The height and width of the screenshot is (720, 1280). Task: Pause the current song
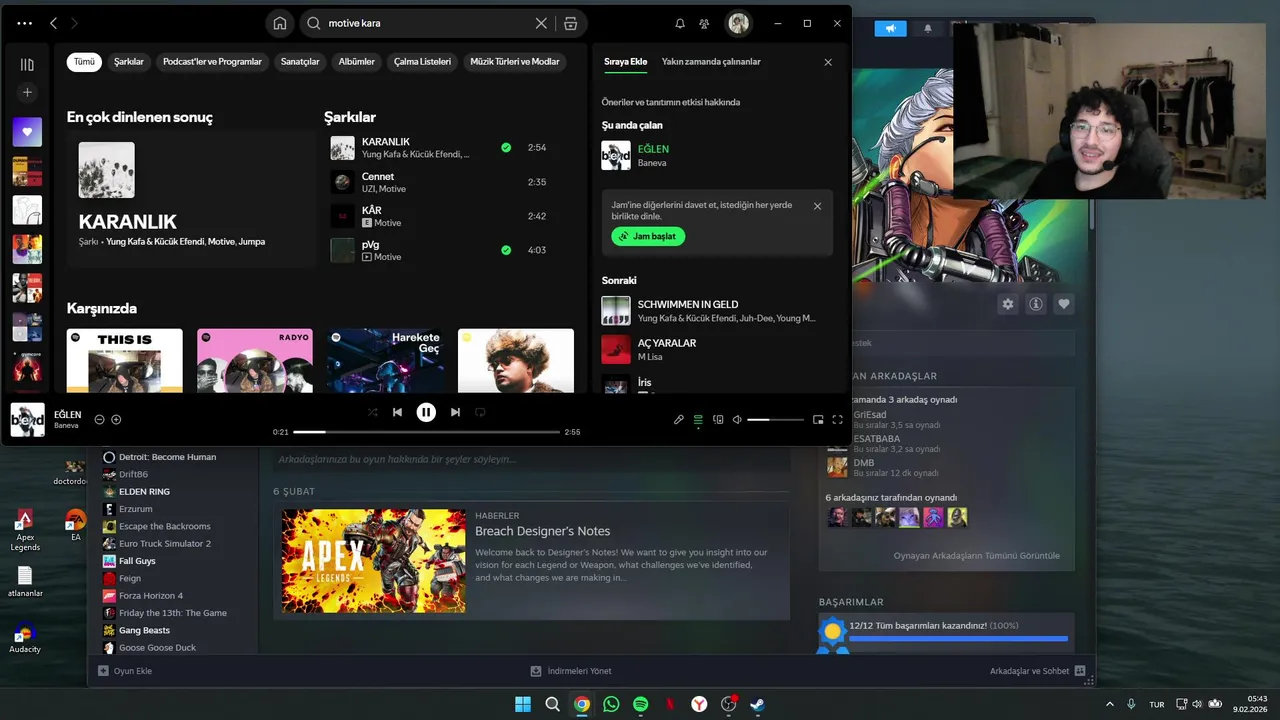coord(426,412)
